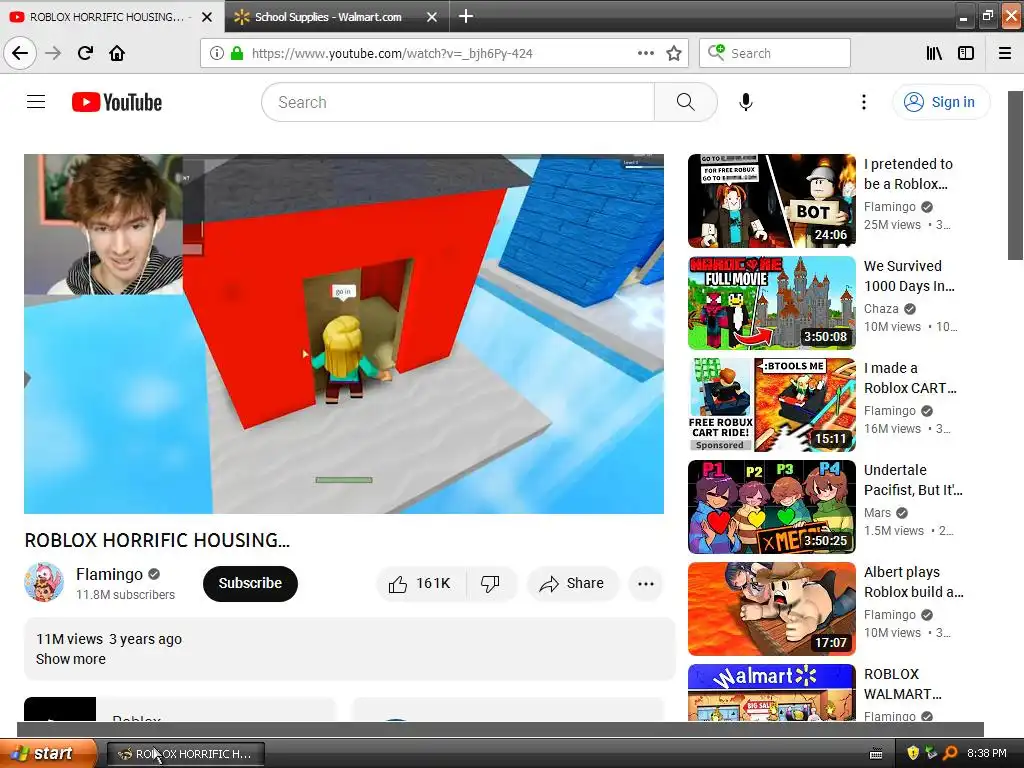Go to YouTube home via logo
The image size is (1024, 768).
tap(117, 102)
